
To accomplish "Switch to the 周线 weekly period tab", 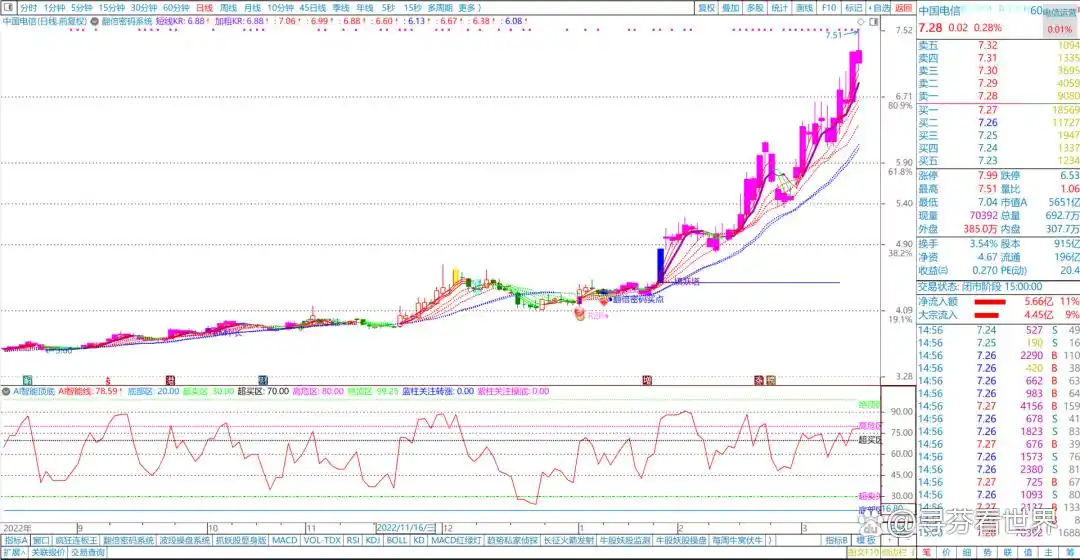I will coord(228,7).
